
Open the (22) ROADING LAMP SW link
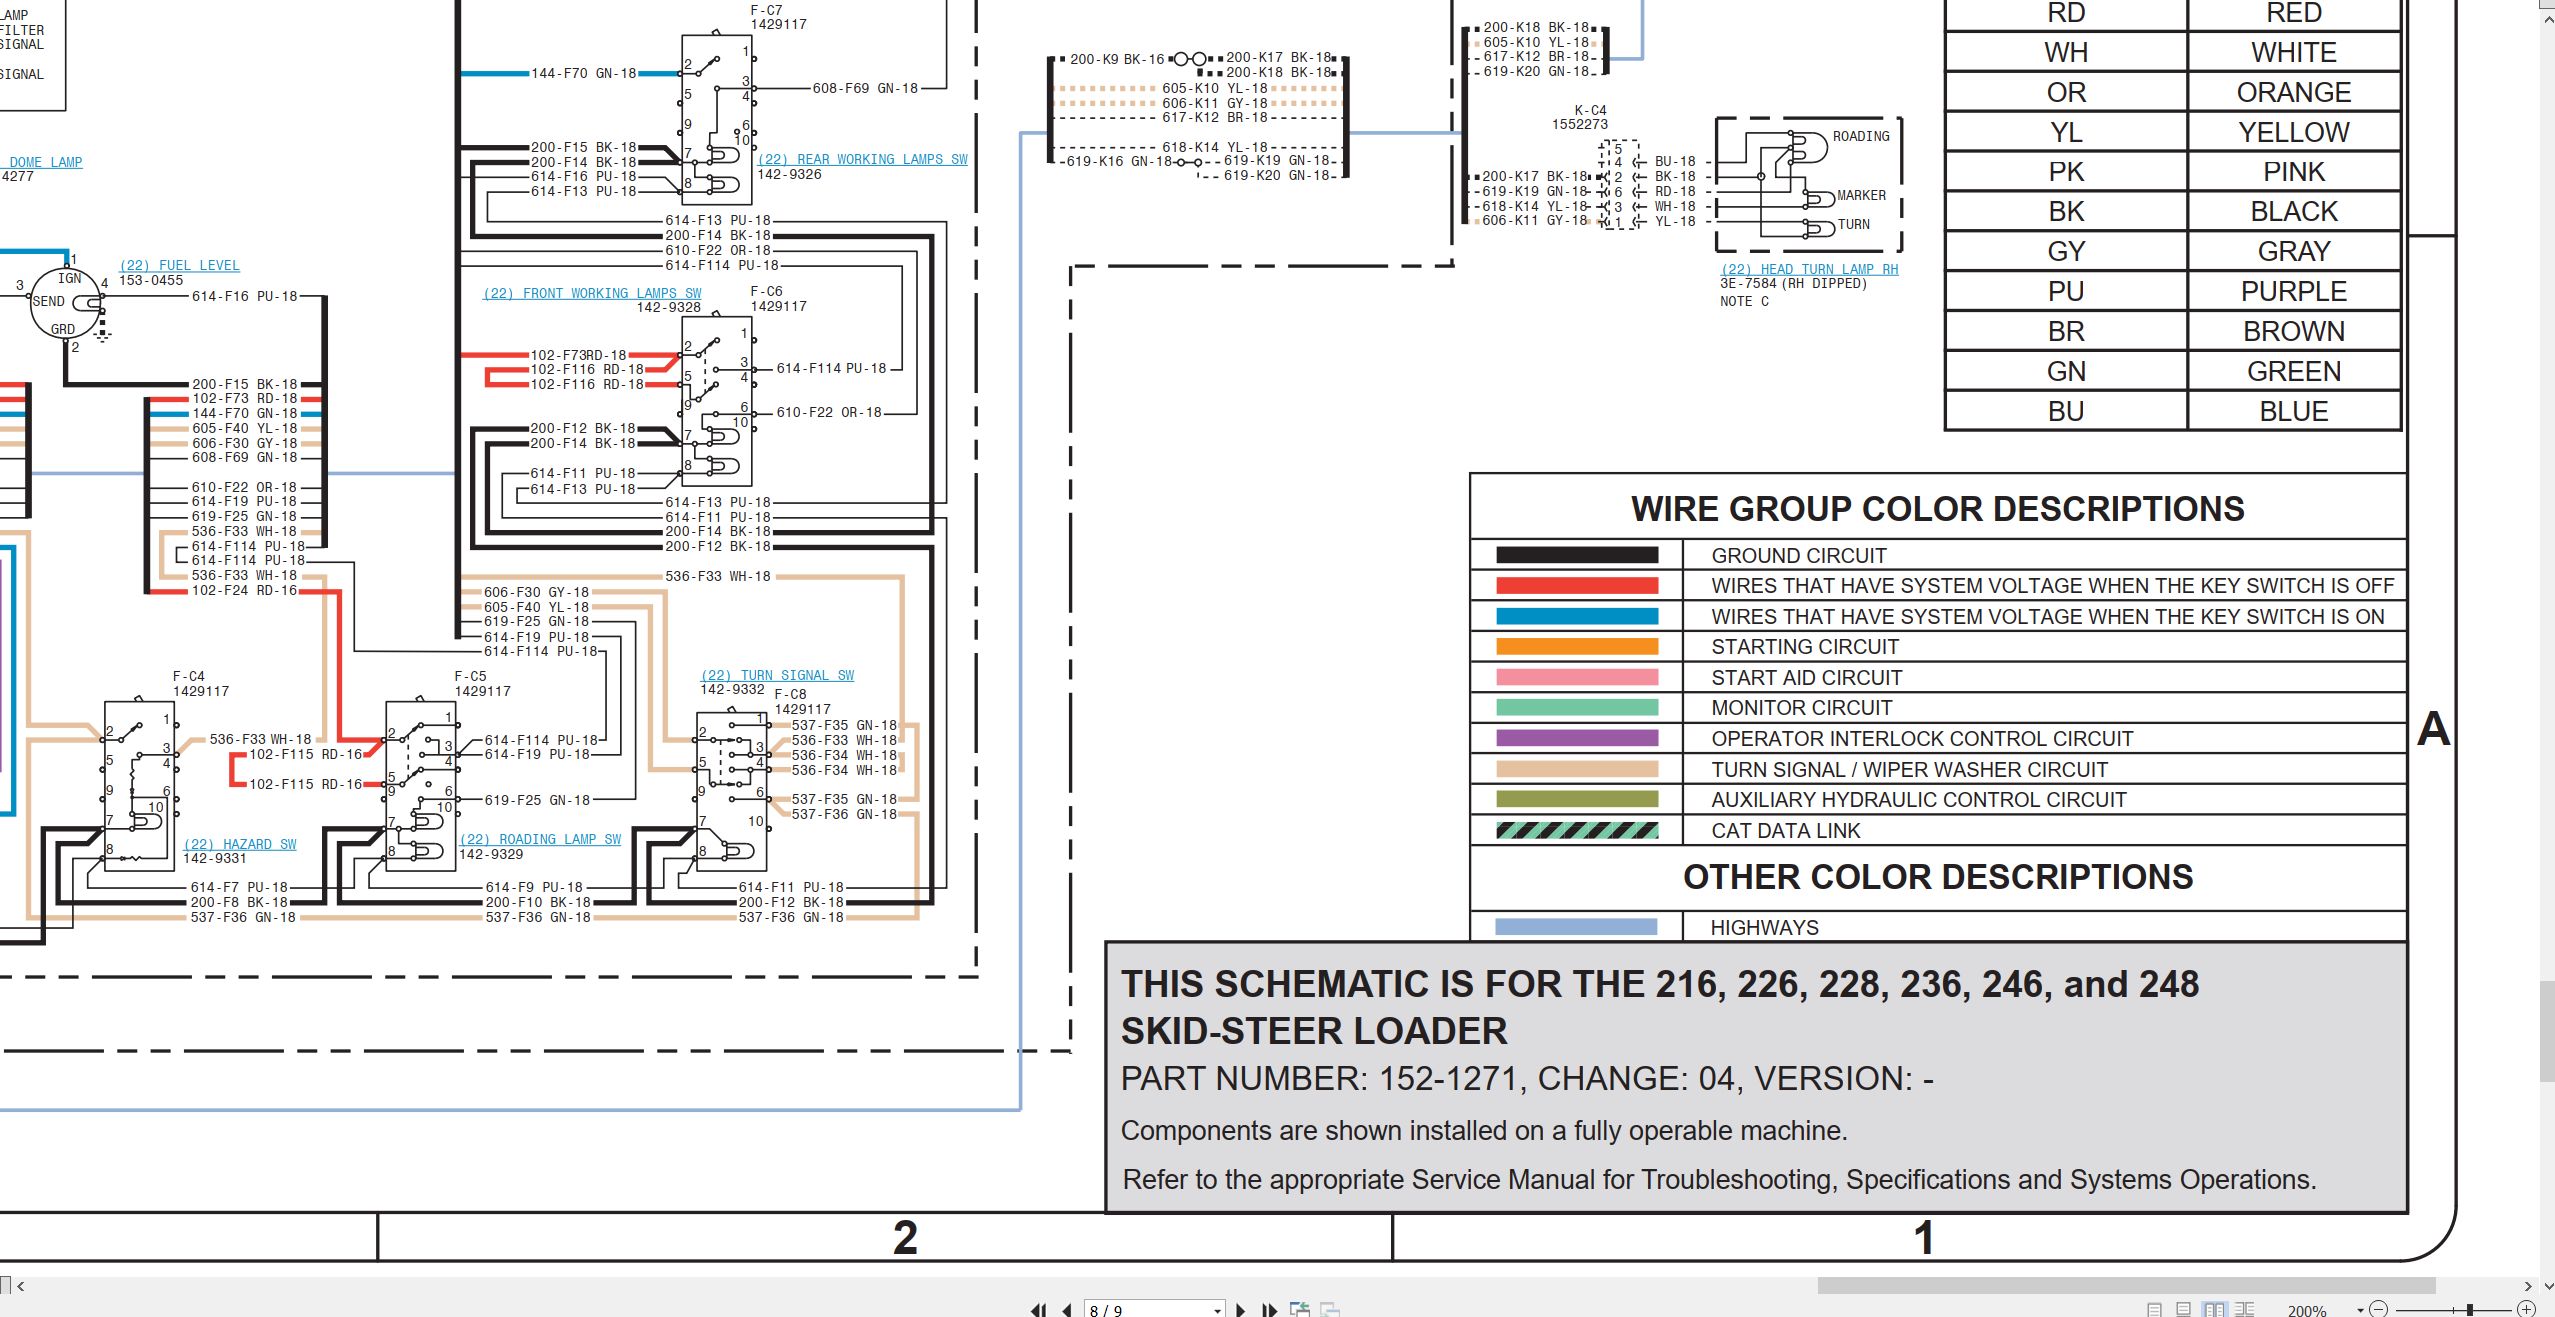click(540, 839)
